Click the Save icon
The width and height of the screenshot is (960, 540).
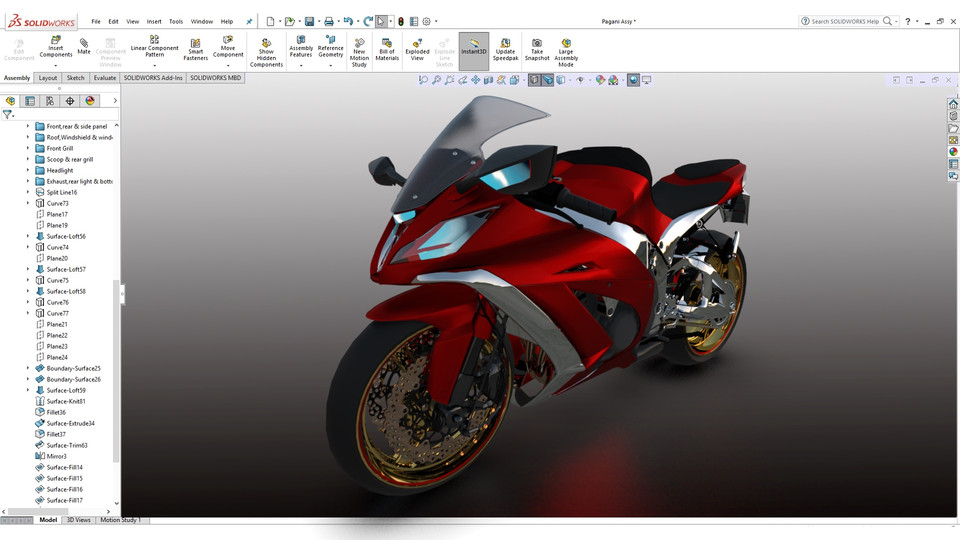(x=310, y=21)
